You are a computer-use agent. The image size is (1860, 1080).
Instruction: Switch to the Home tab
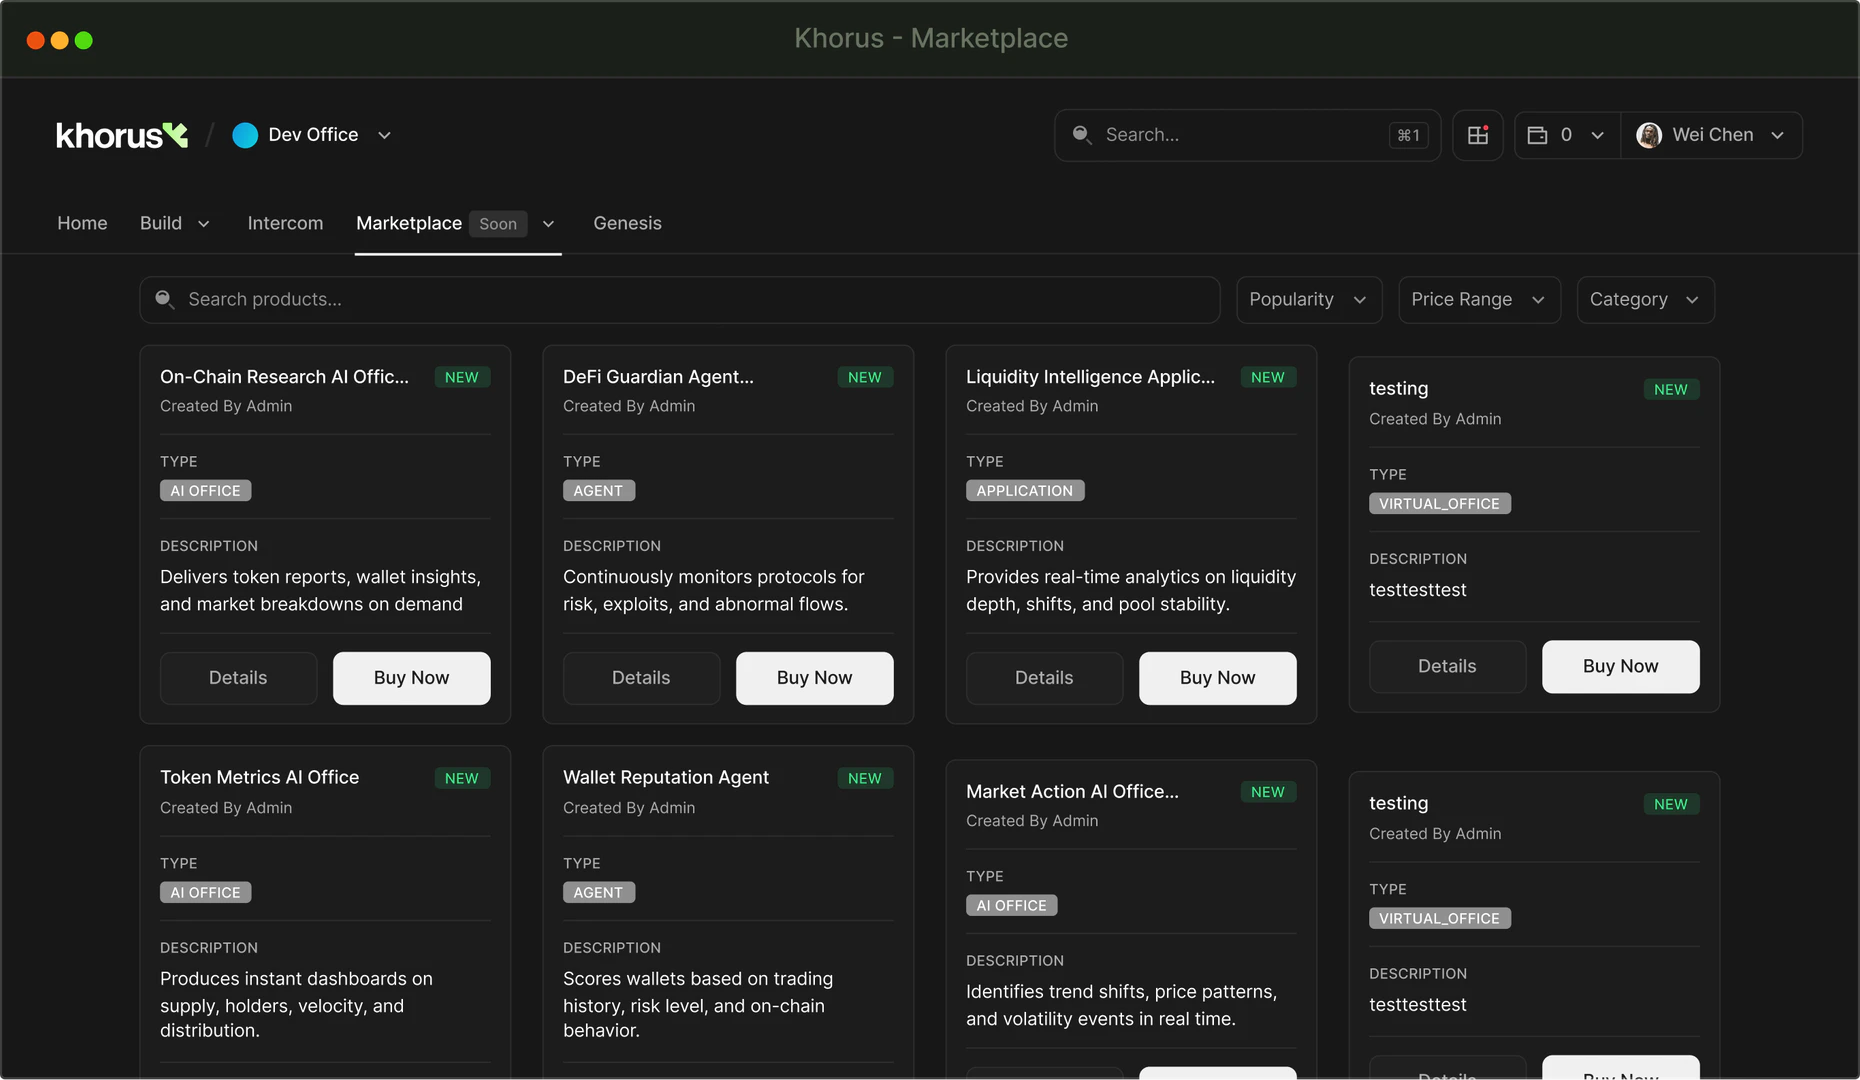[82, 223]
